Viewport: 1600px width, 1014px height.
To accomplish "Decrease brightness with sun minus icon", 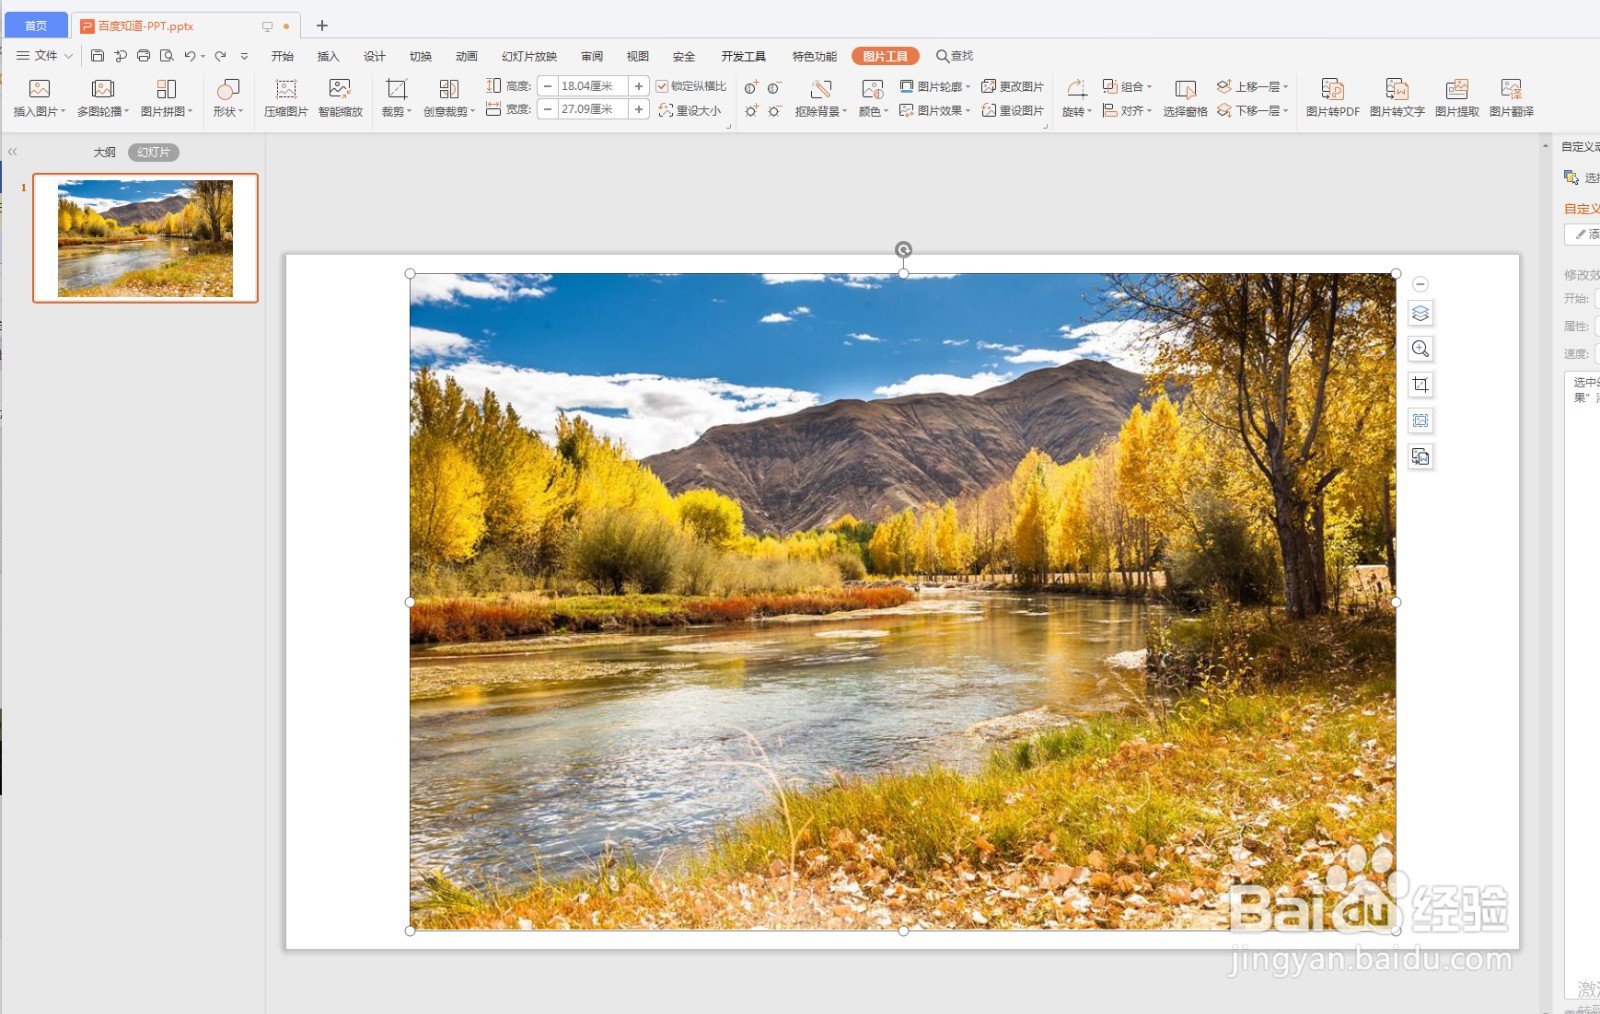I will (774, 111).
